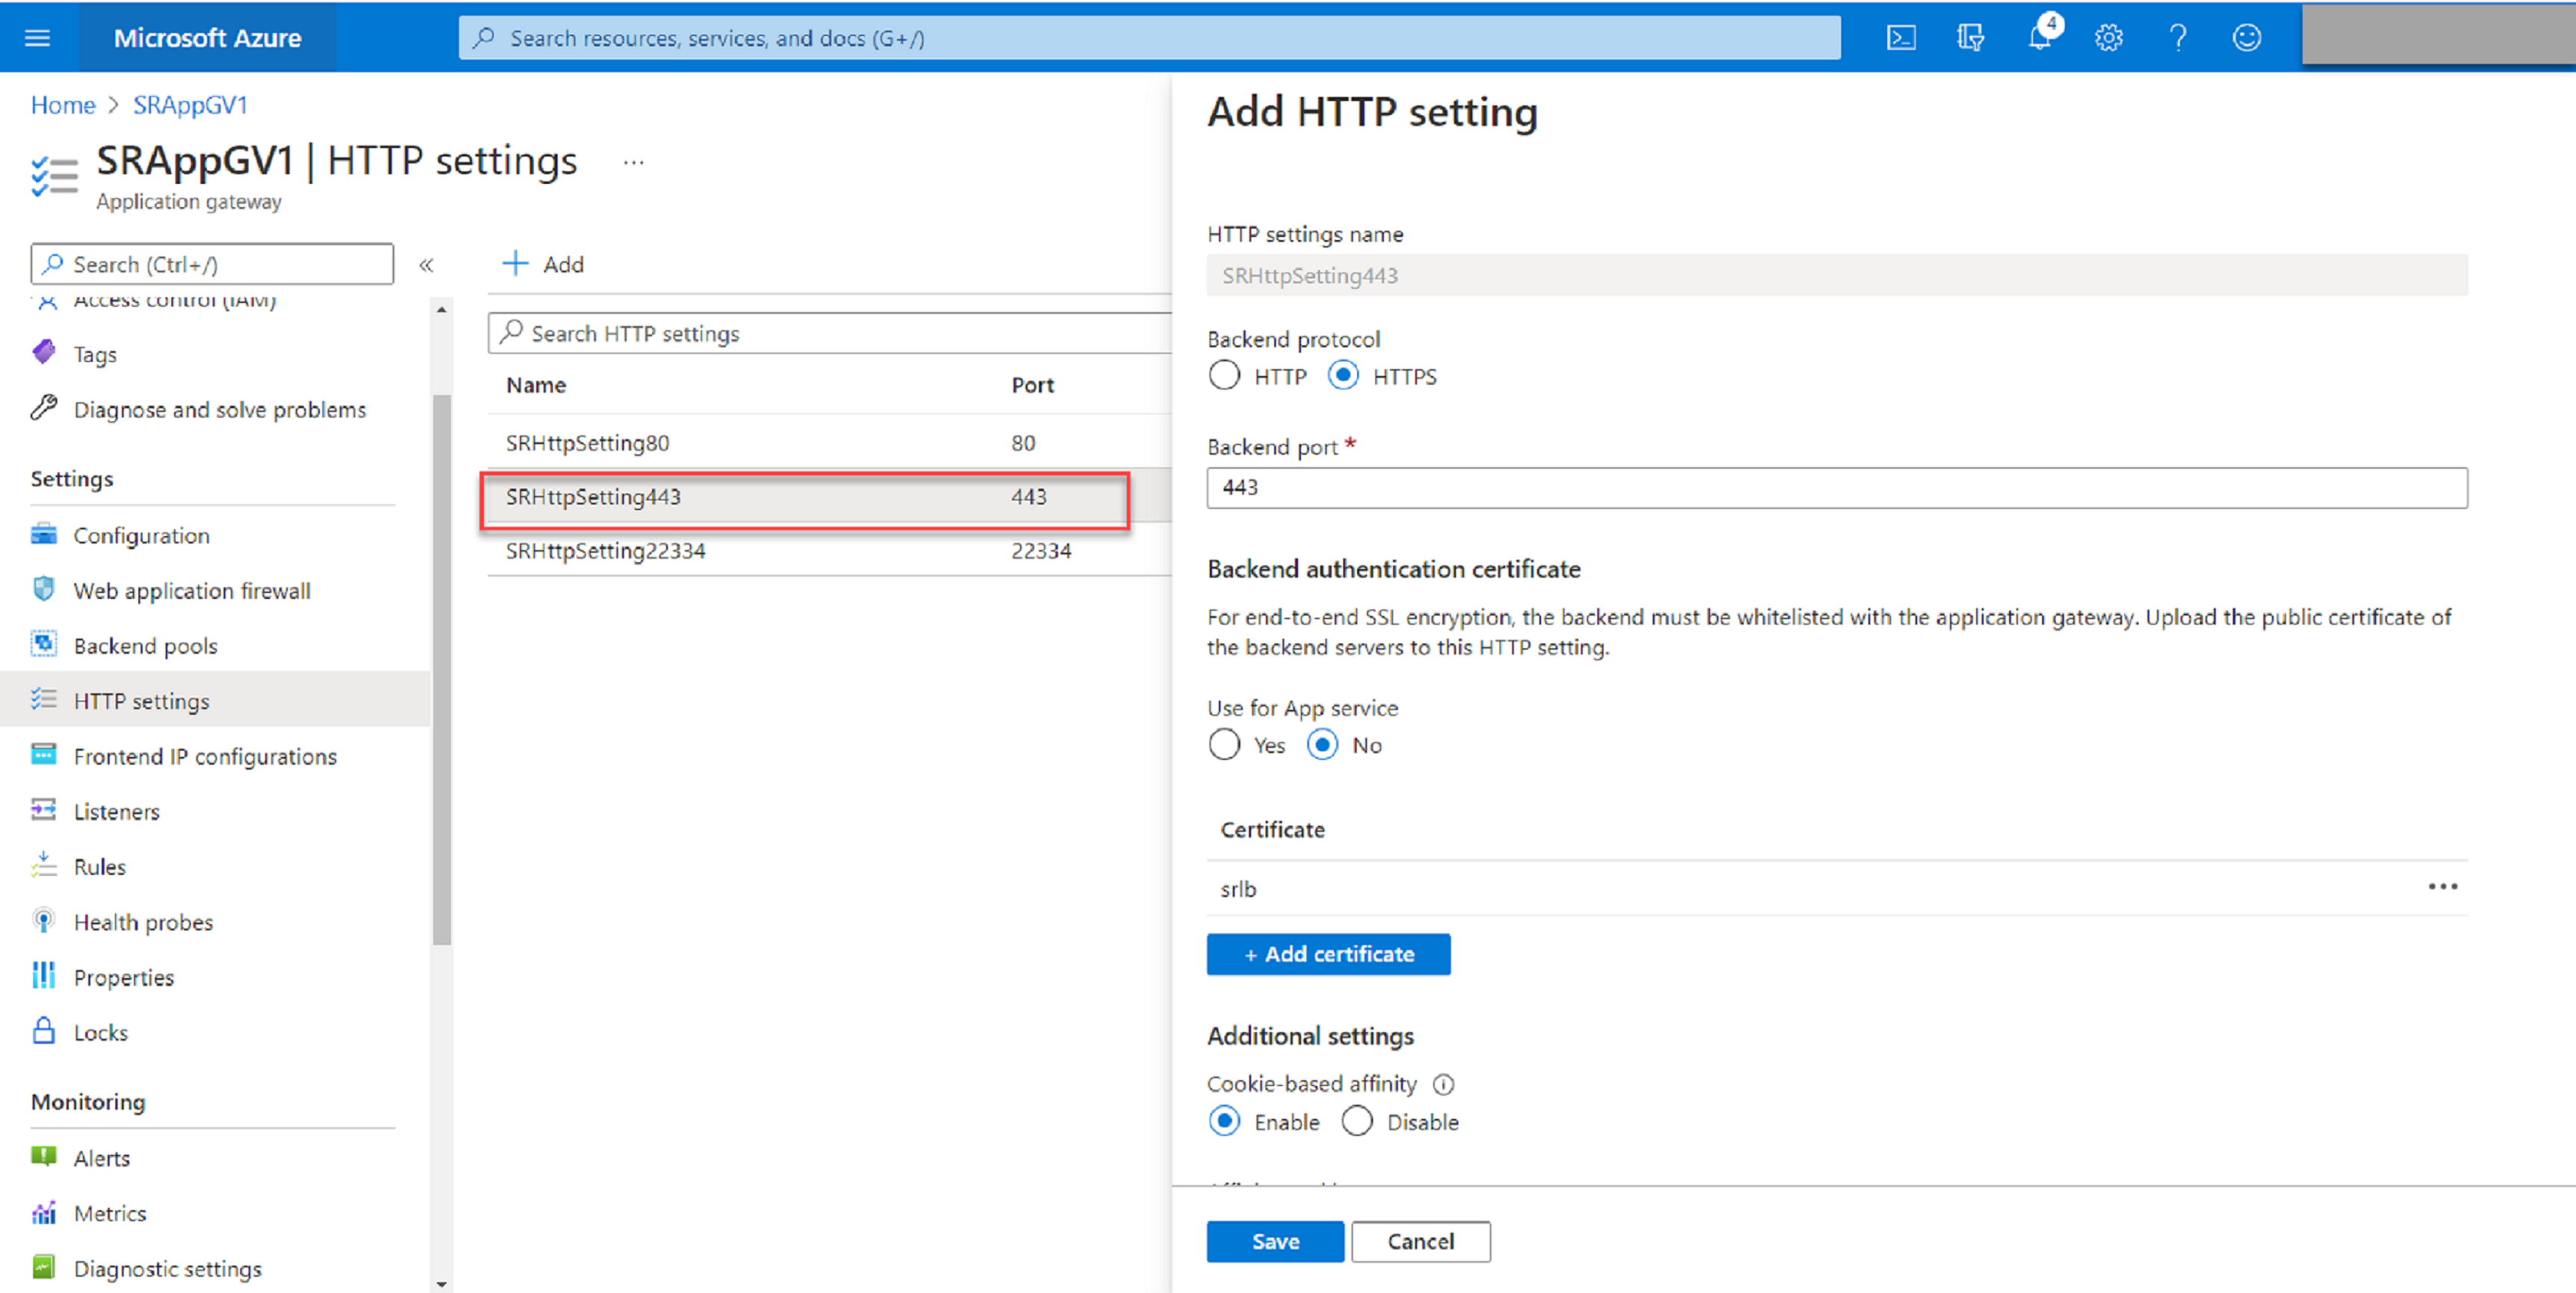Image resolution: width=2576 pixels, height=1293 pixels.
Task: Type in Backend port input field
Action: coord(1834,487)
